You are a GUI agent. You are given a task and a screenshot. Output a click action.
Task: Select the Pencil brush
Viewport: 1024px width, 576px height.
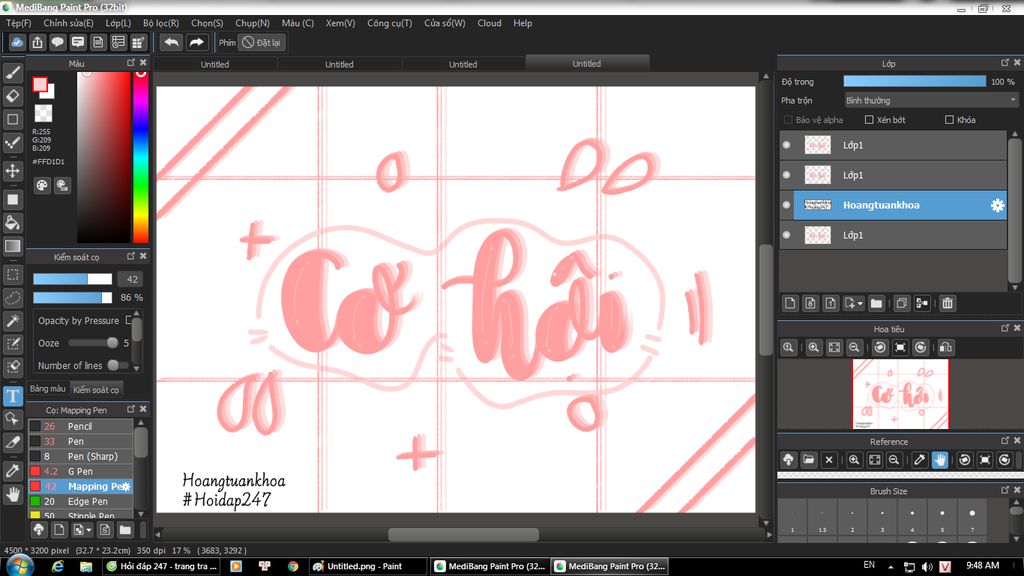pos(80,426)
